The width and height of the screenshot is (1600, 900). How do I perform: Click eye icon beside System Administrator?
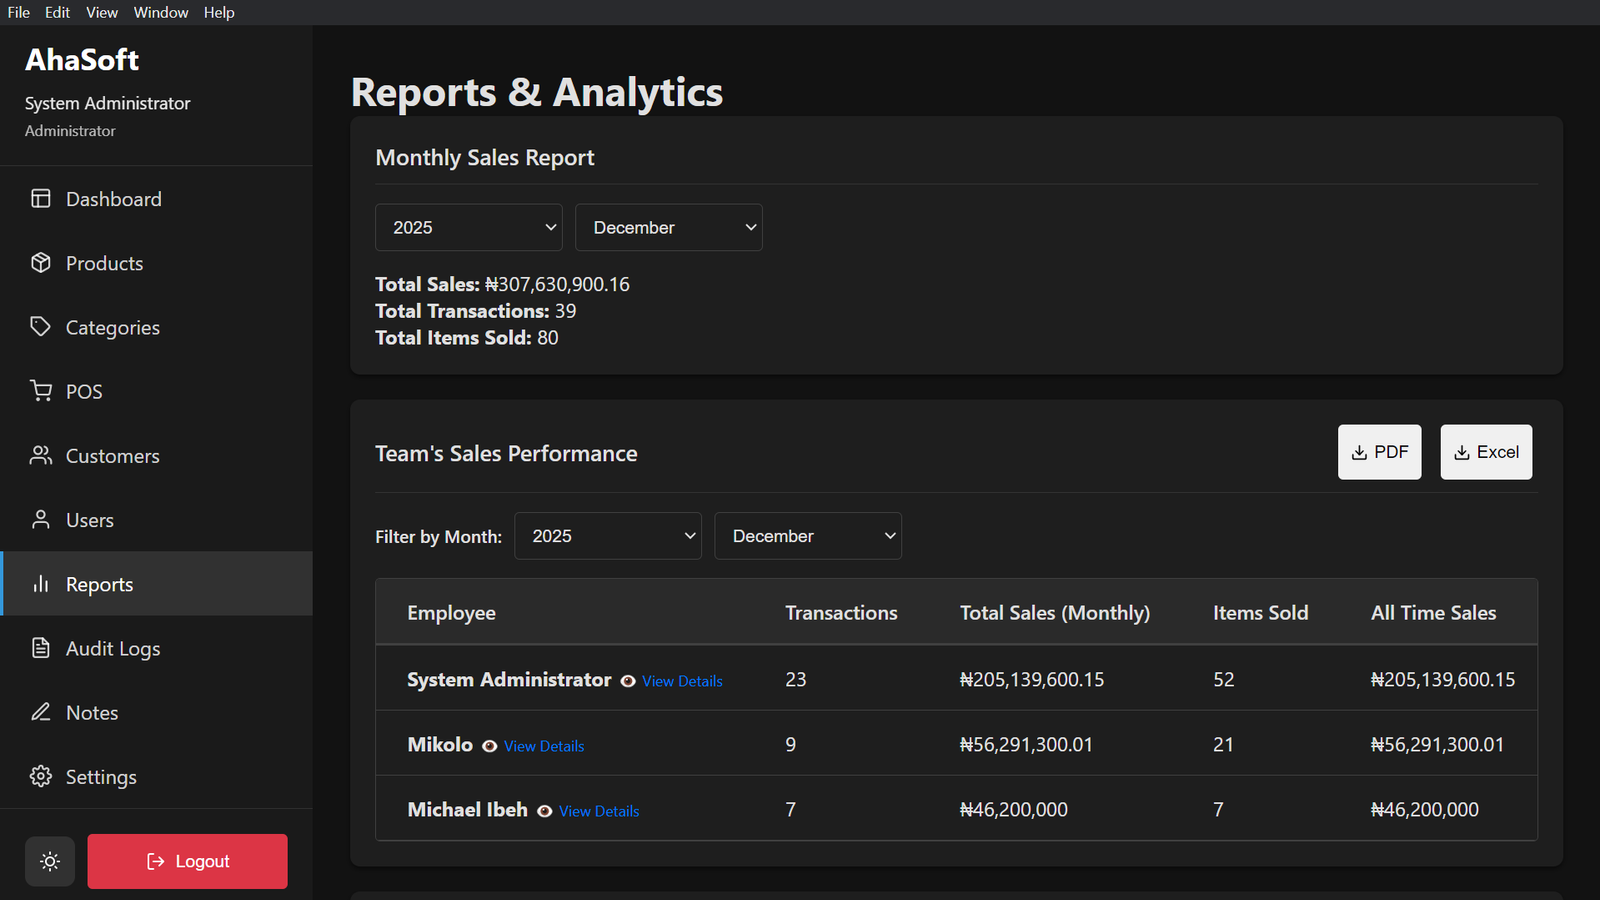point(628,681)
